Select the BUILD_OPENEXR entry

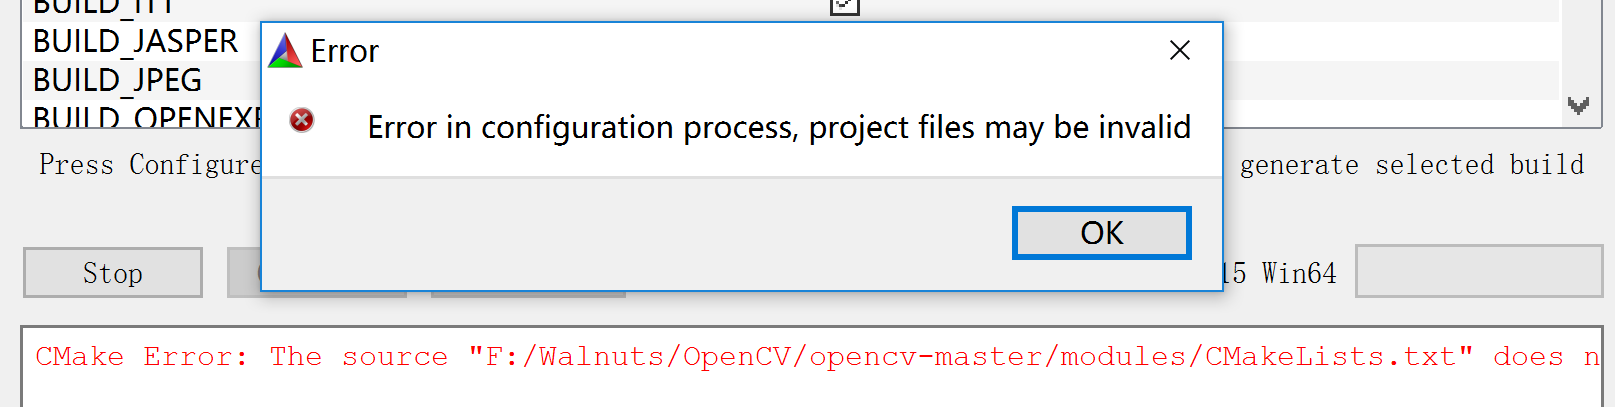(147, 116)
